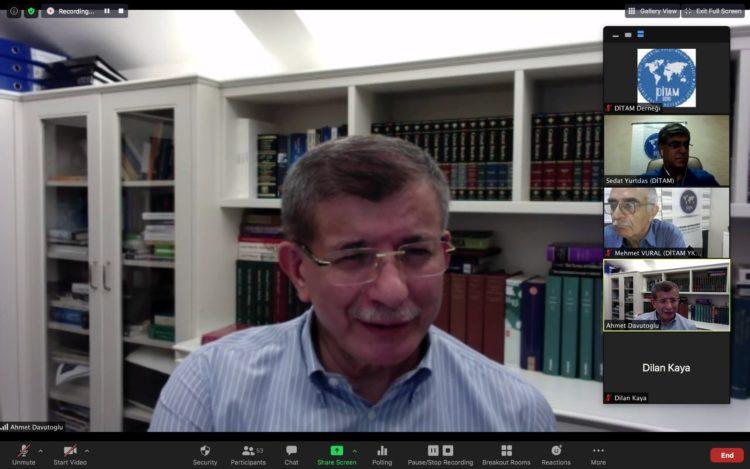Click Exit Full Screen
This screenshot has height=469, width=750.
(713, 11)
